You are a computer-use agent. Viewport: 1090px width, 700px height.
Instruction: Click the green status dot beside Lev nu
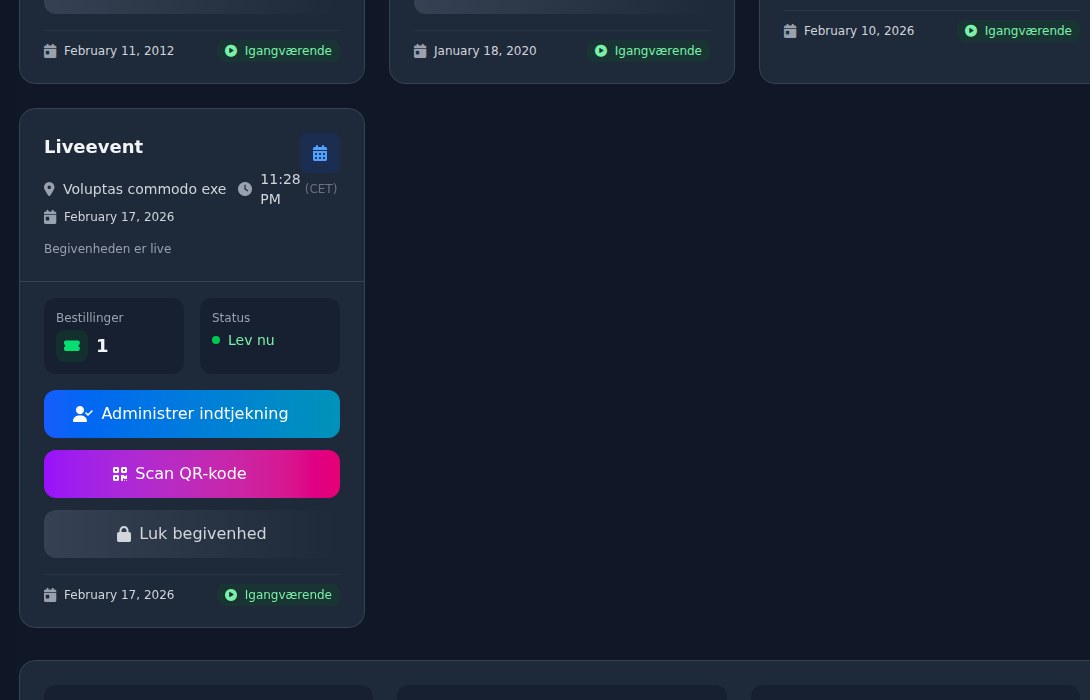coord(216,340)
